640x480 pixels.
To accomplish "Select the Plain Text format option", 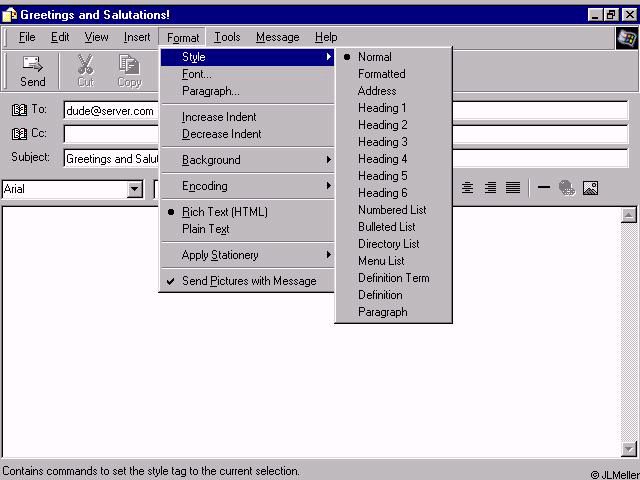I will point(205,229).
